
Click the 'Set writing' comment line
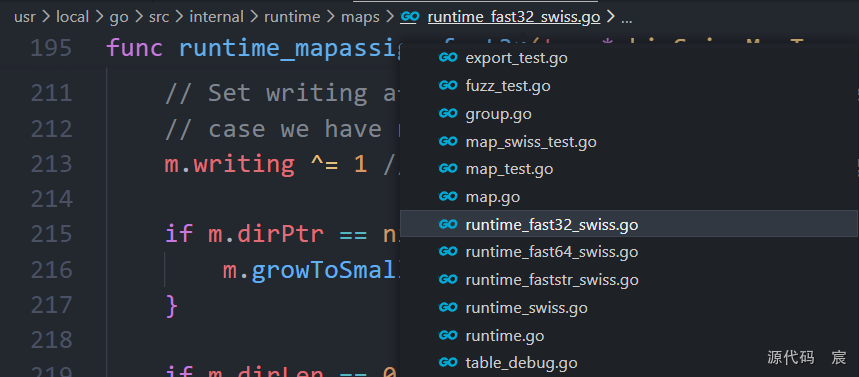click(282, 93)
